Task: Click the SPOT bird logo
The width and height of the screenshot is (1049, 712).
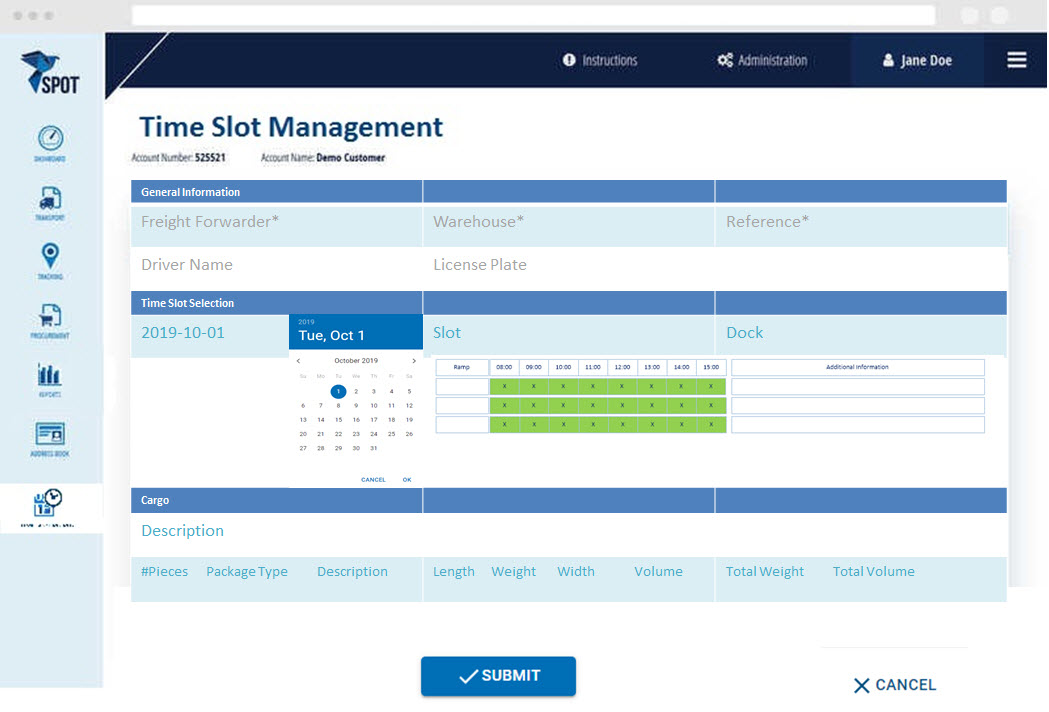Action: 49,72
